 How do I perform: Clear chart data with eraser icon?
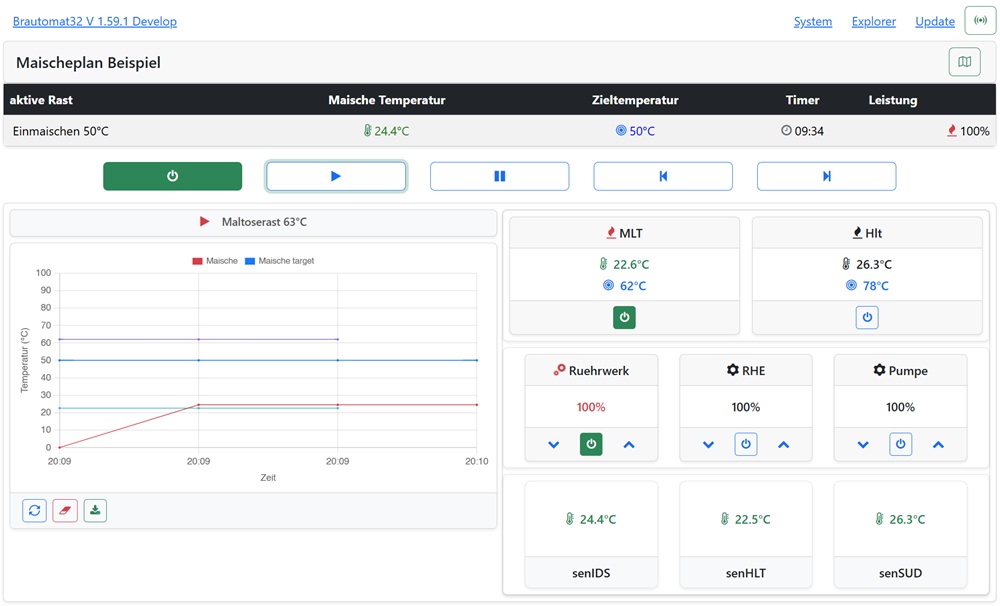(x=65, y=510)
